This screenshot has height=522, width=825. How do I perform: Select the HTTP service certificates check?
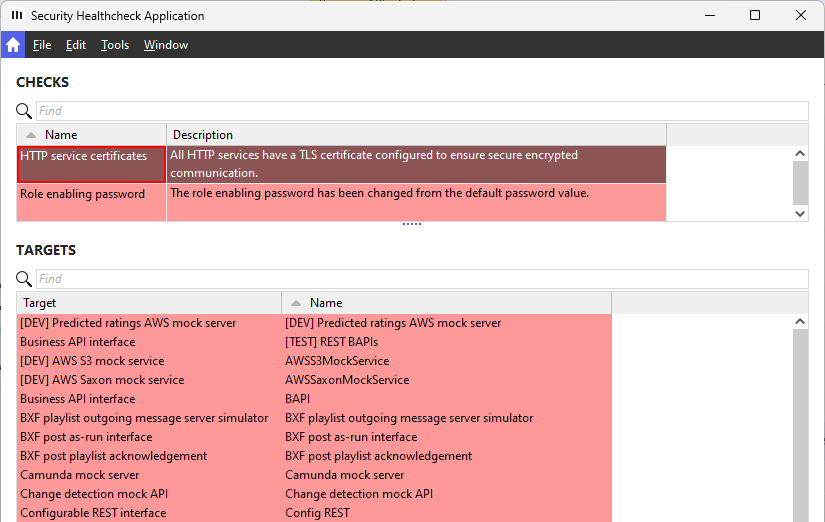[84, 157]
